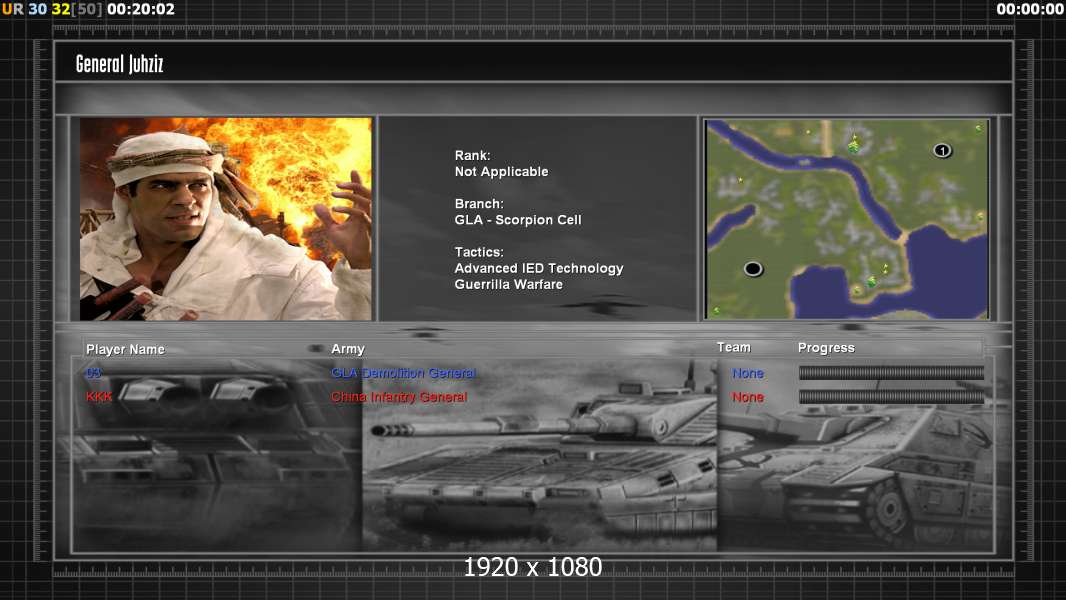Click the 'Player Name' column header
This screenshot has width=1066, height=600.
tap(125, 349)
